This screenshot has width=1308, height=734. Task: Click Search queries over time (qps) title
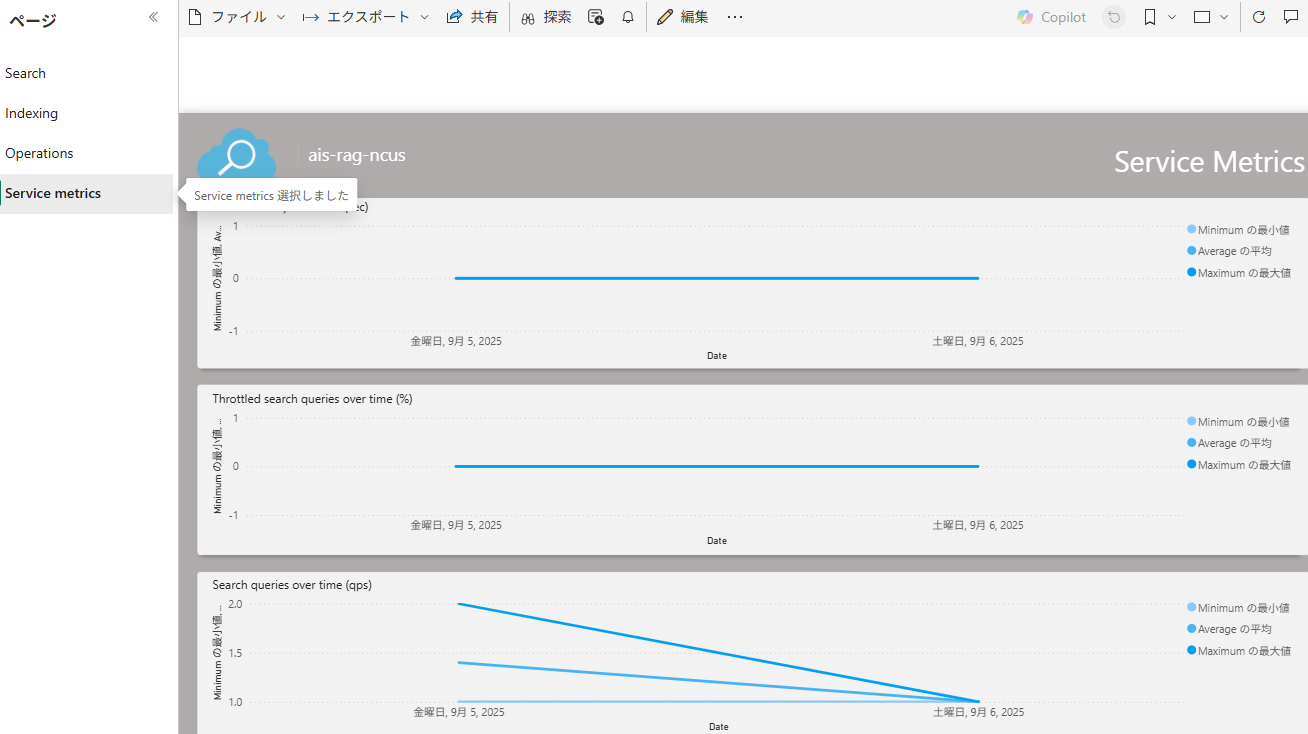[x=292, y=585]
